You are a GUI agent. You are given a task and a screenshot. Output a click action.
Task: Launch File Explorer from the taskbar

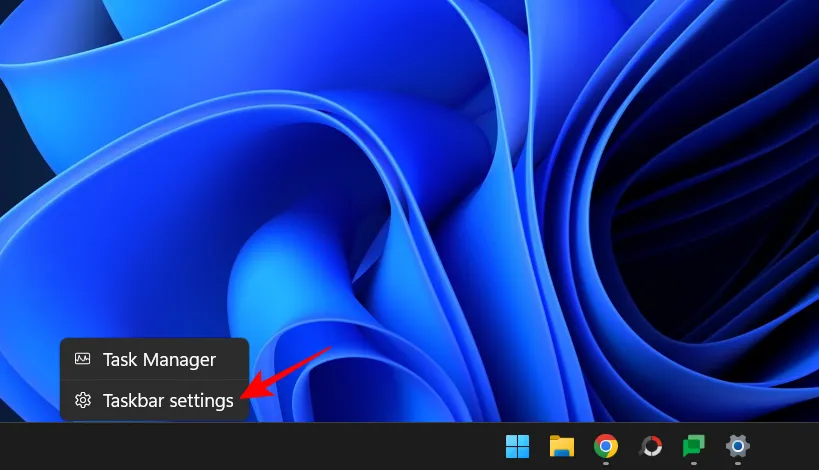pyautogui.click(x=561, y=446)
